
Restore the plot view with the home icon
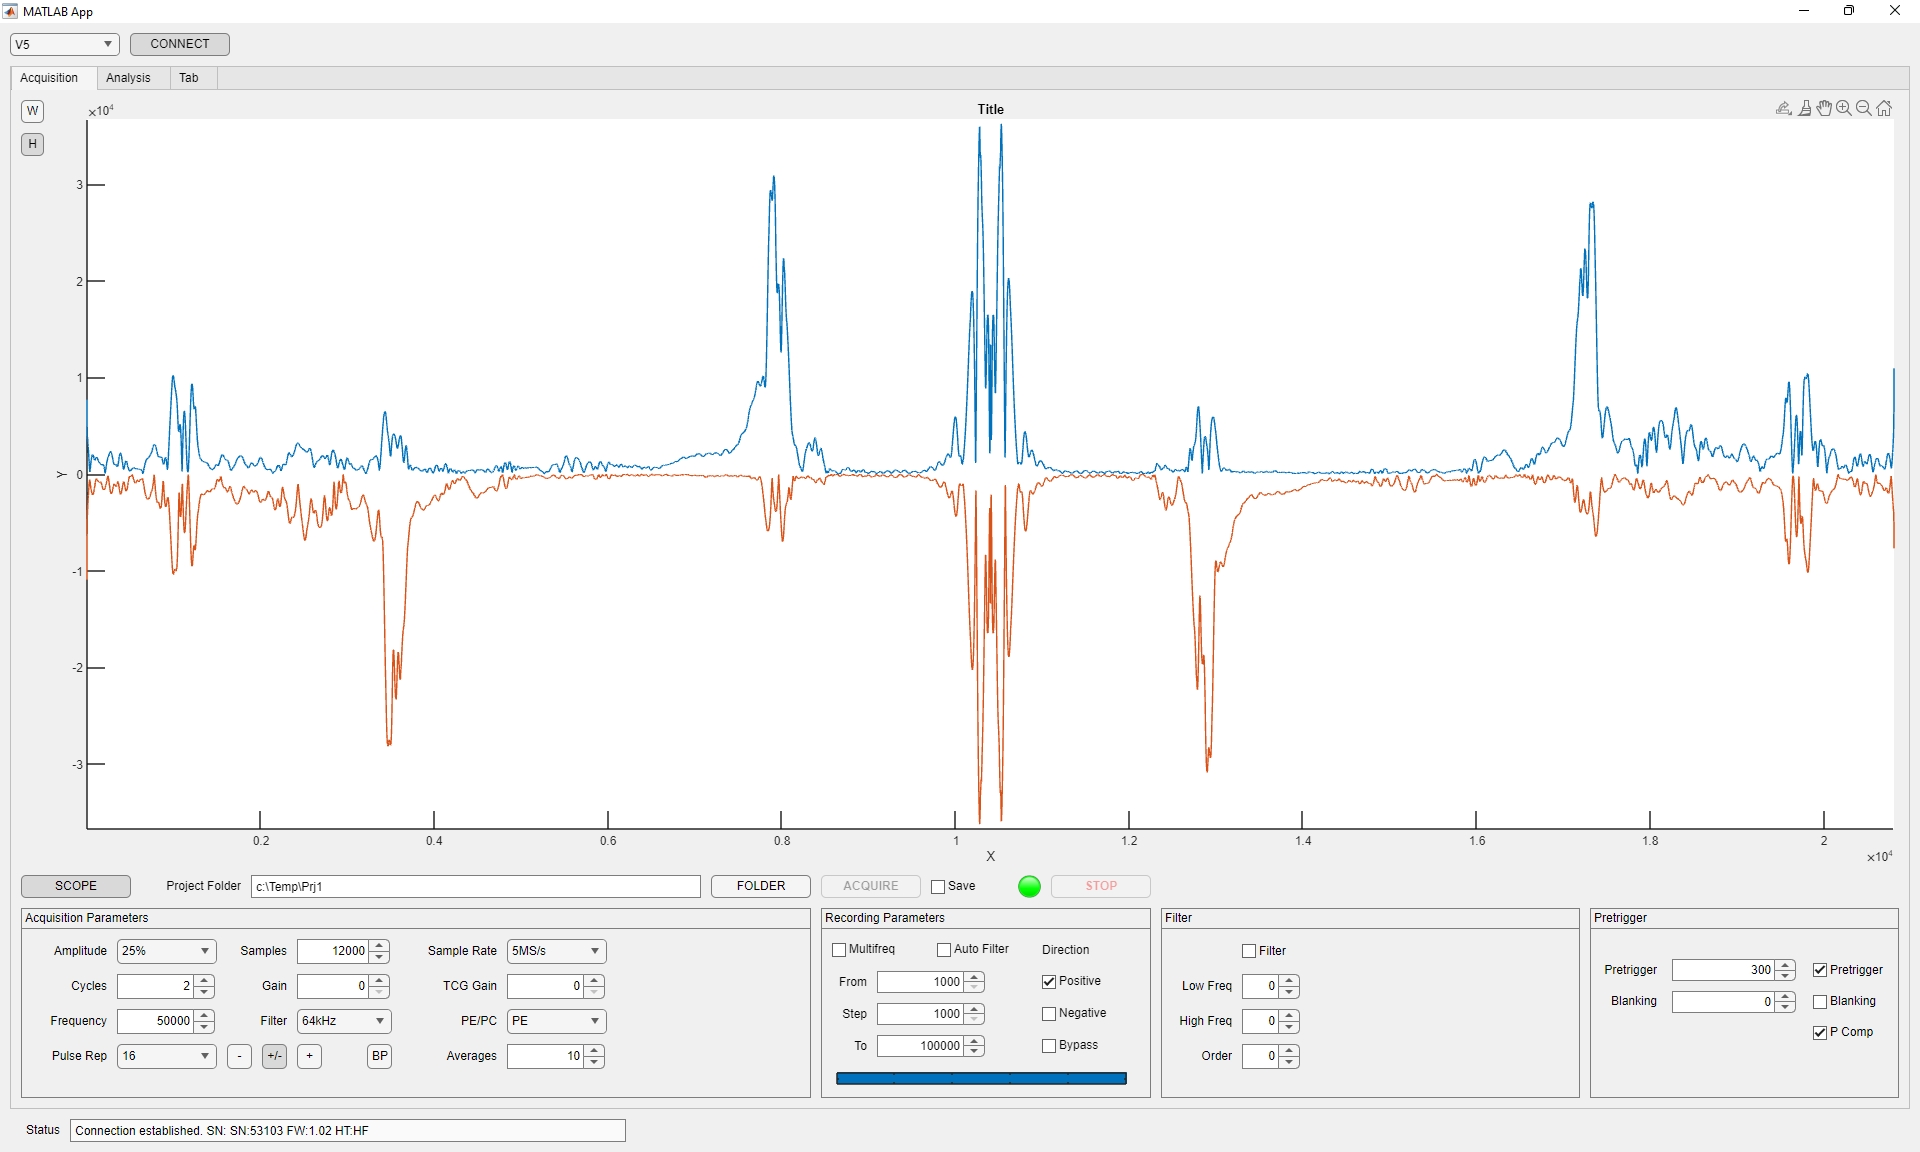pyautogui.click(x=1884, y=108)
